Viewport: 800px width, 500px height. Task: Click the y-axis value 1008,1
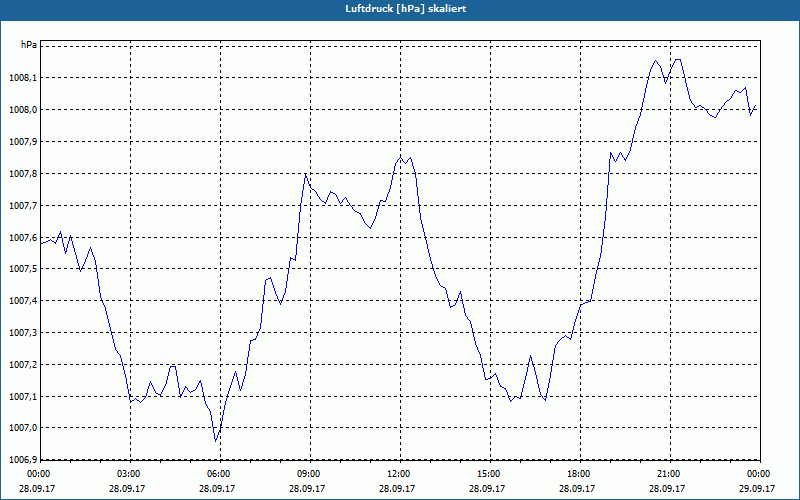click(23, 78)
